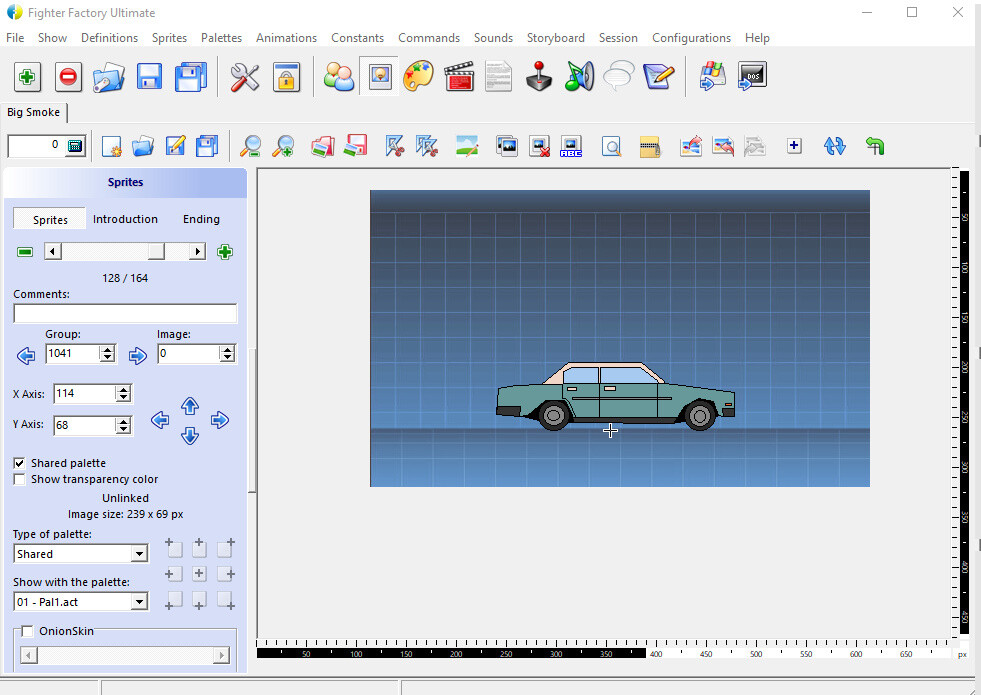The height and width of the screenshot is (695, 981).
Task: Open the Animations menu
Action: click(x=286, y=37)
